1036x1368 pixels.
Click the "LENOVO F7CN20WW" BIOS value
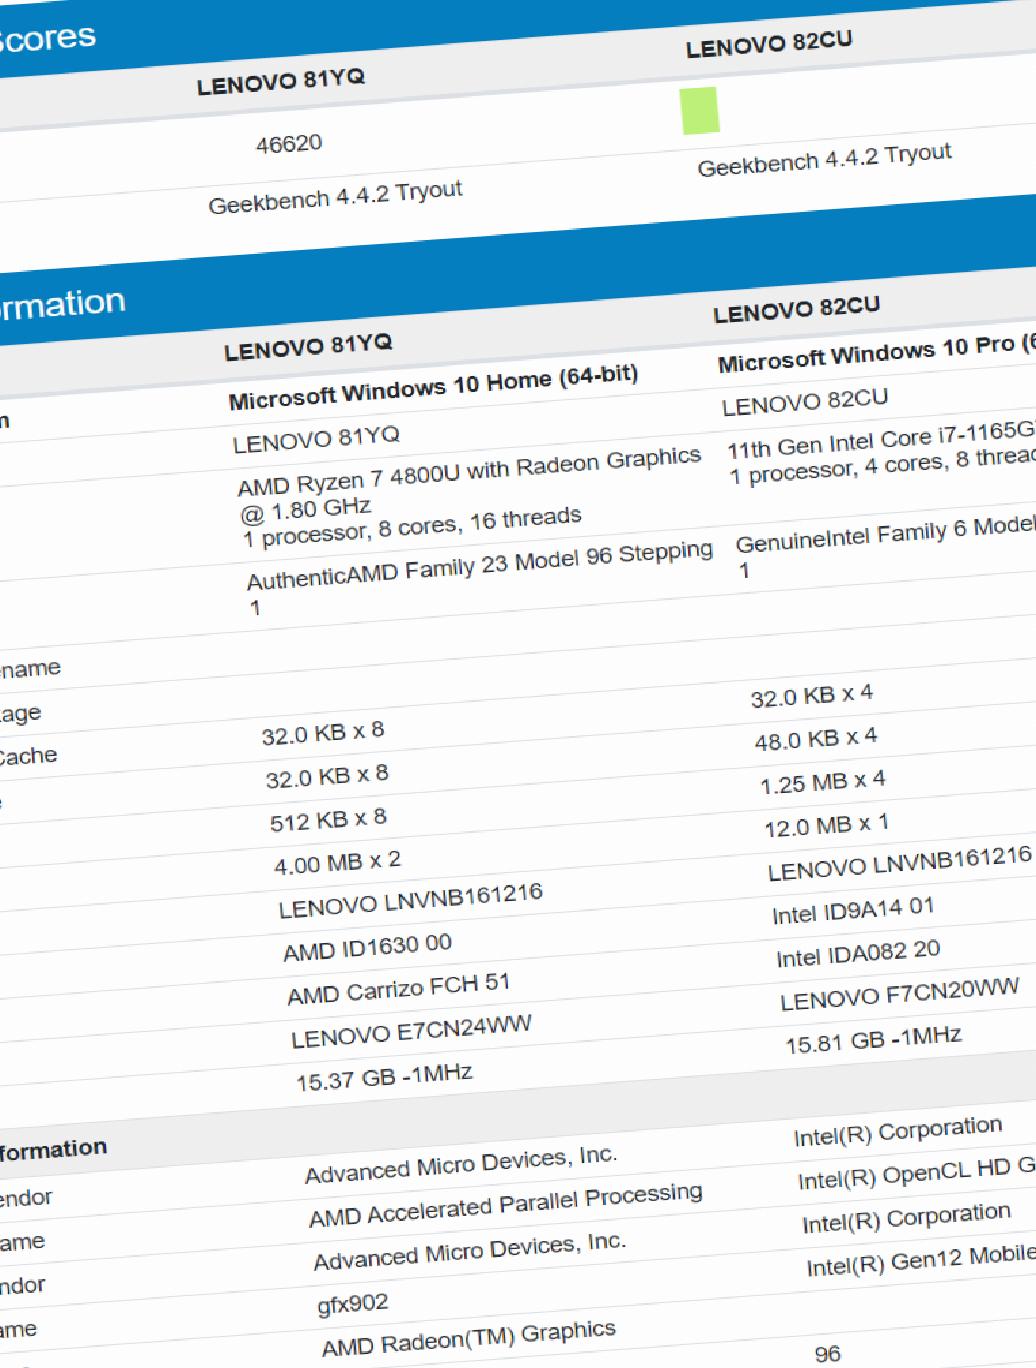pos(900,994)
